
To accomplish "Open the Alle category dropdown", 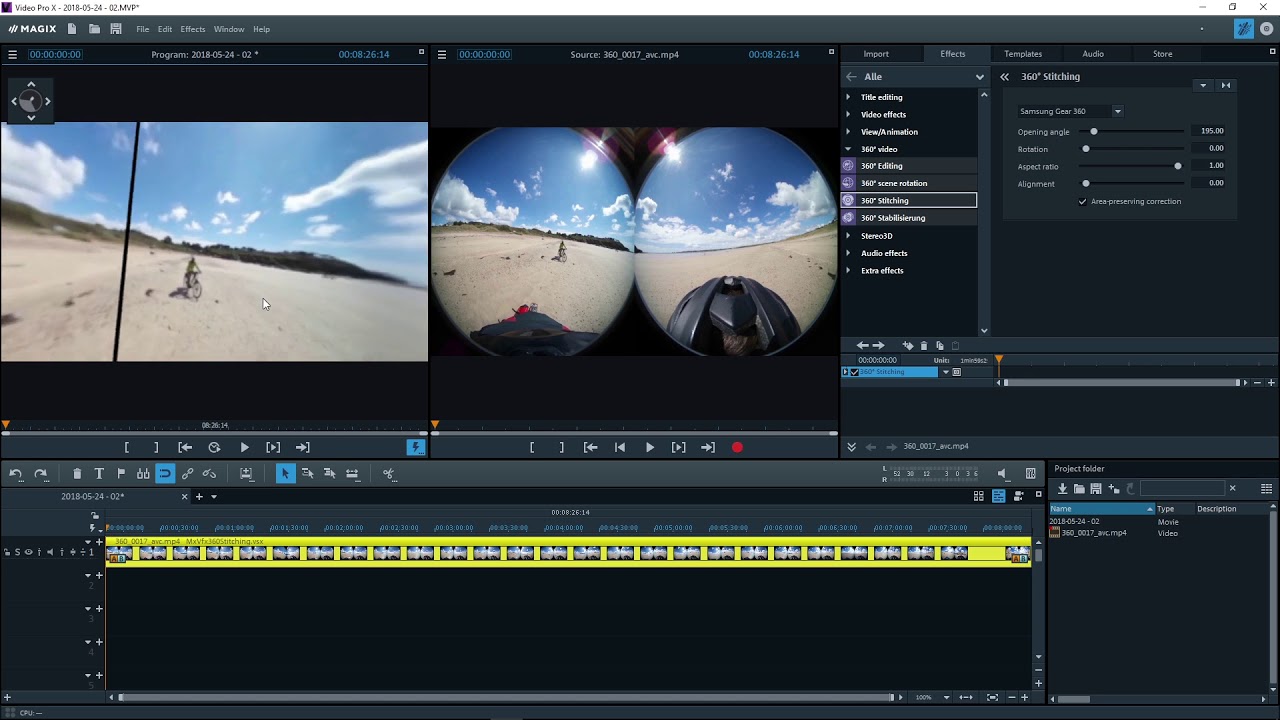I will tap(979, 76).
